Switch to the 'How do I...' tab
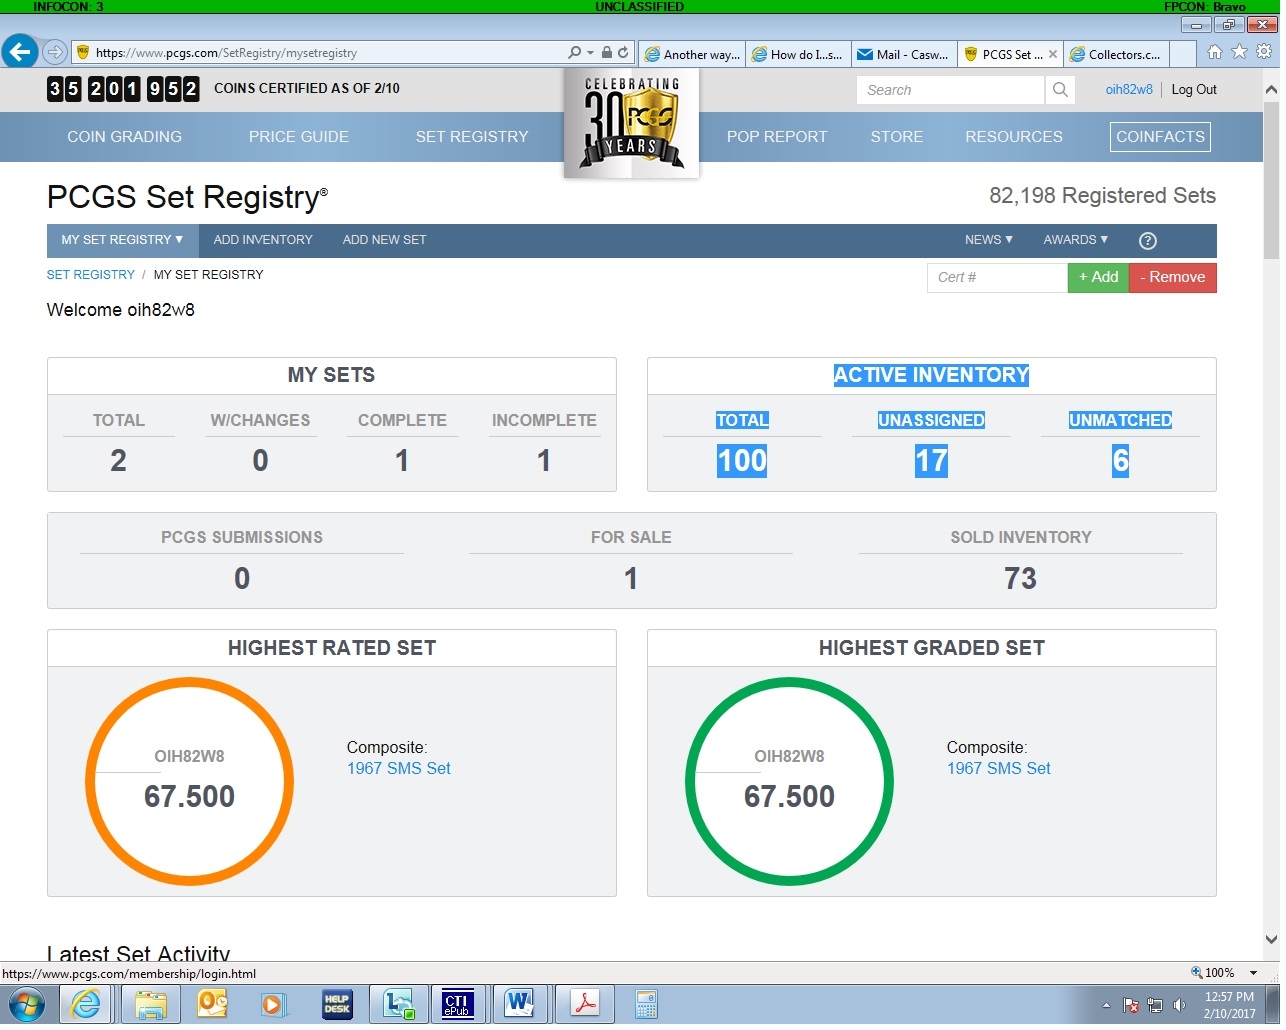Image resolution: width=1286 pixels, height=1030 pixels. pos(798,54)
